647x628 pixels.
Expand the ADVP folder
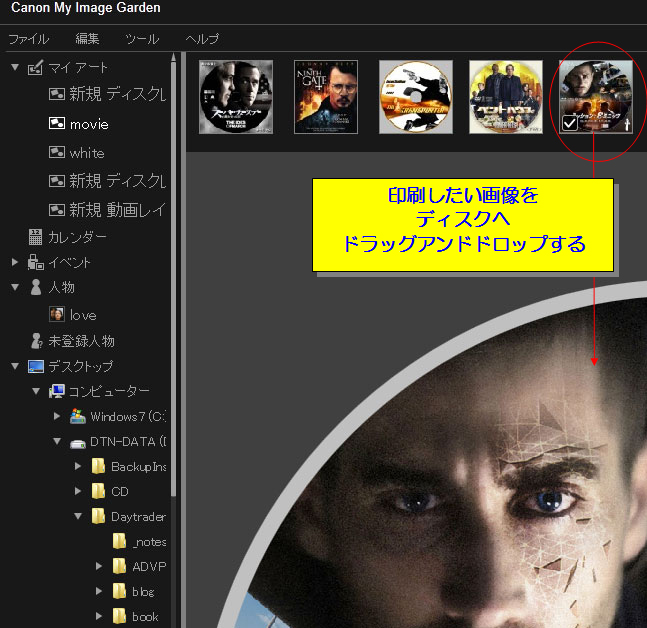click(98, 566)
